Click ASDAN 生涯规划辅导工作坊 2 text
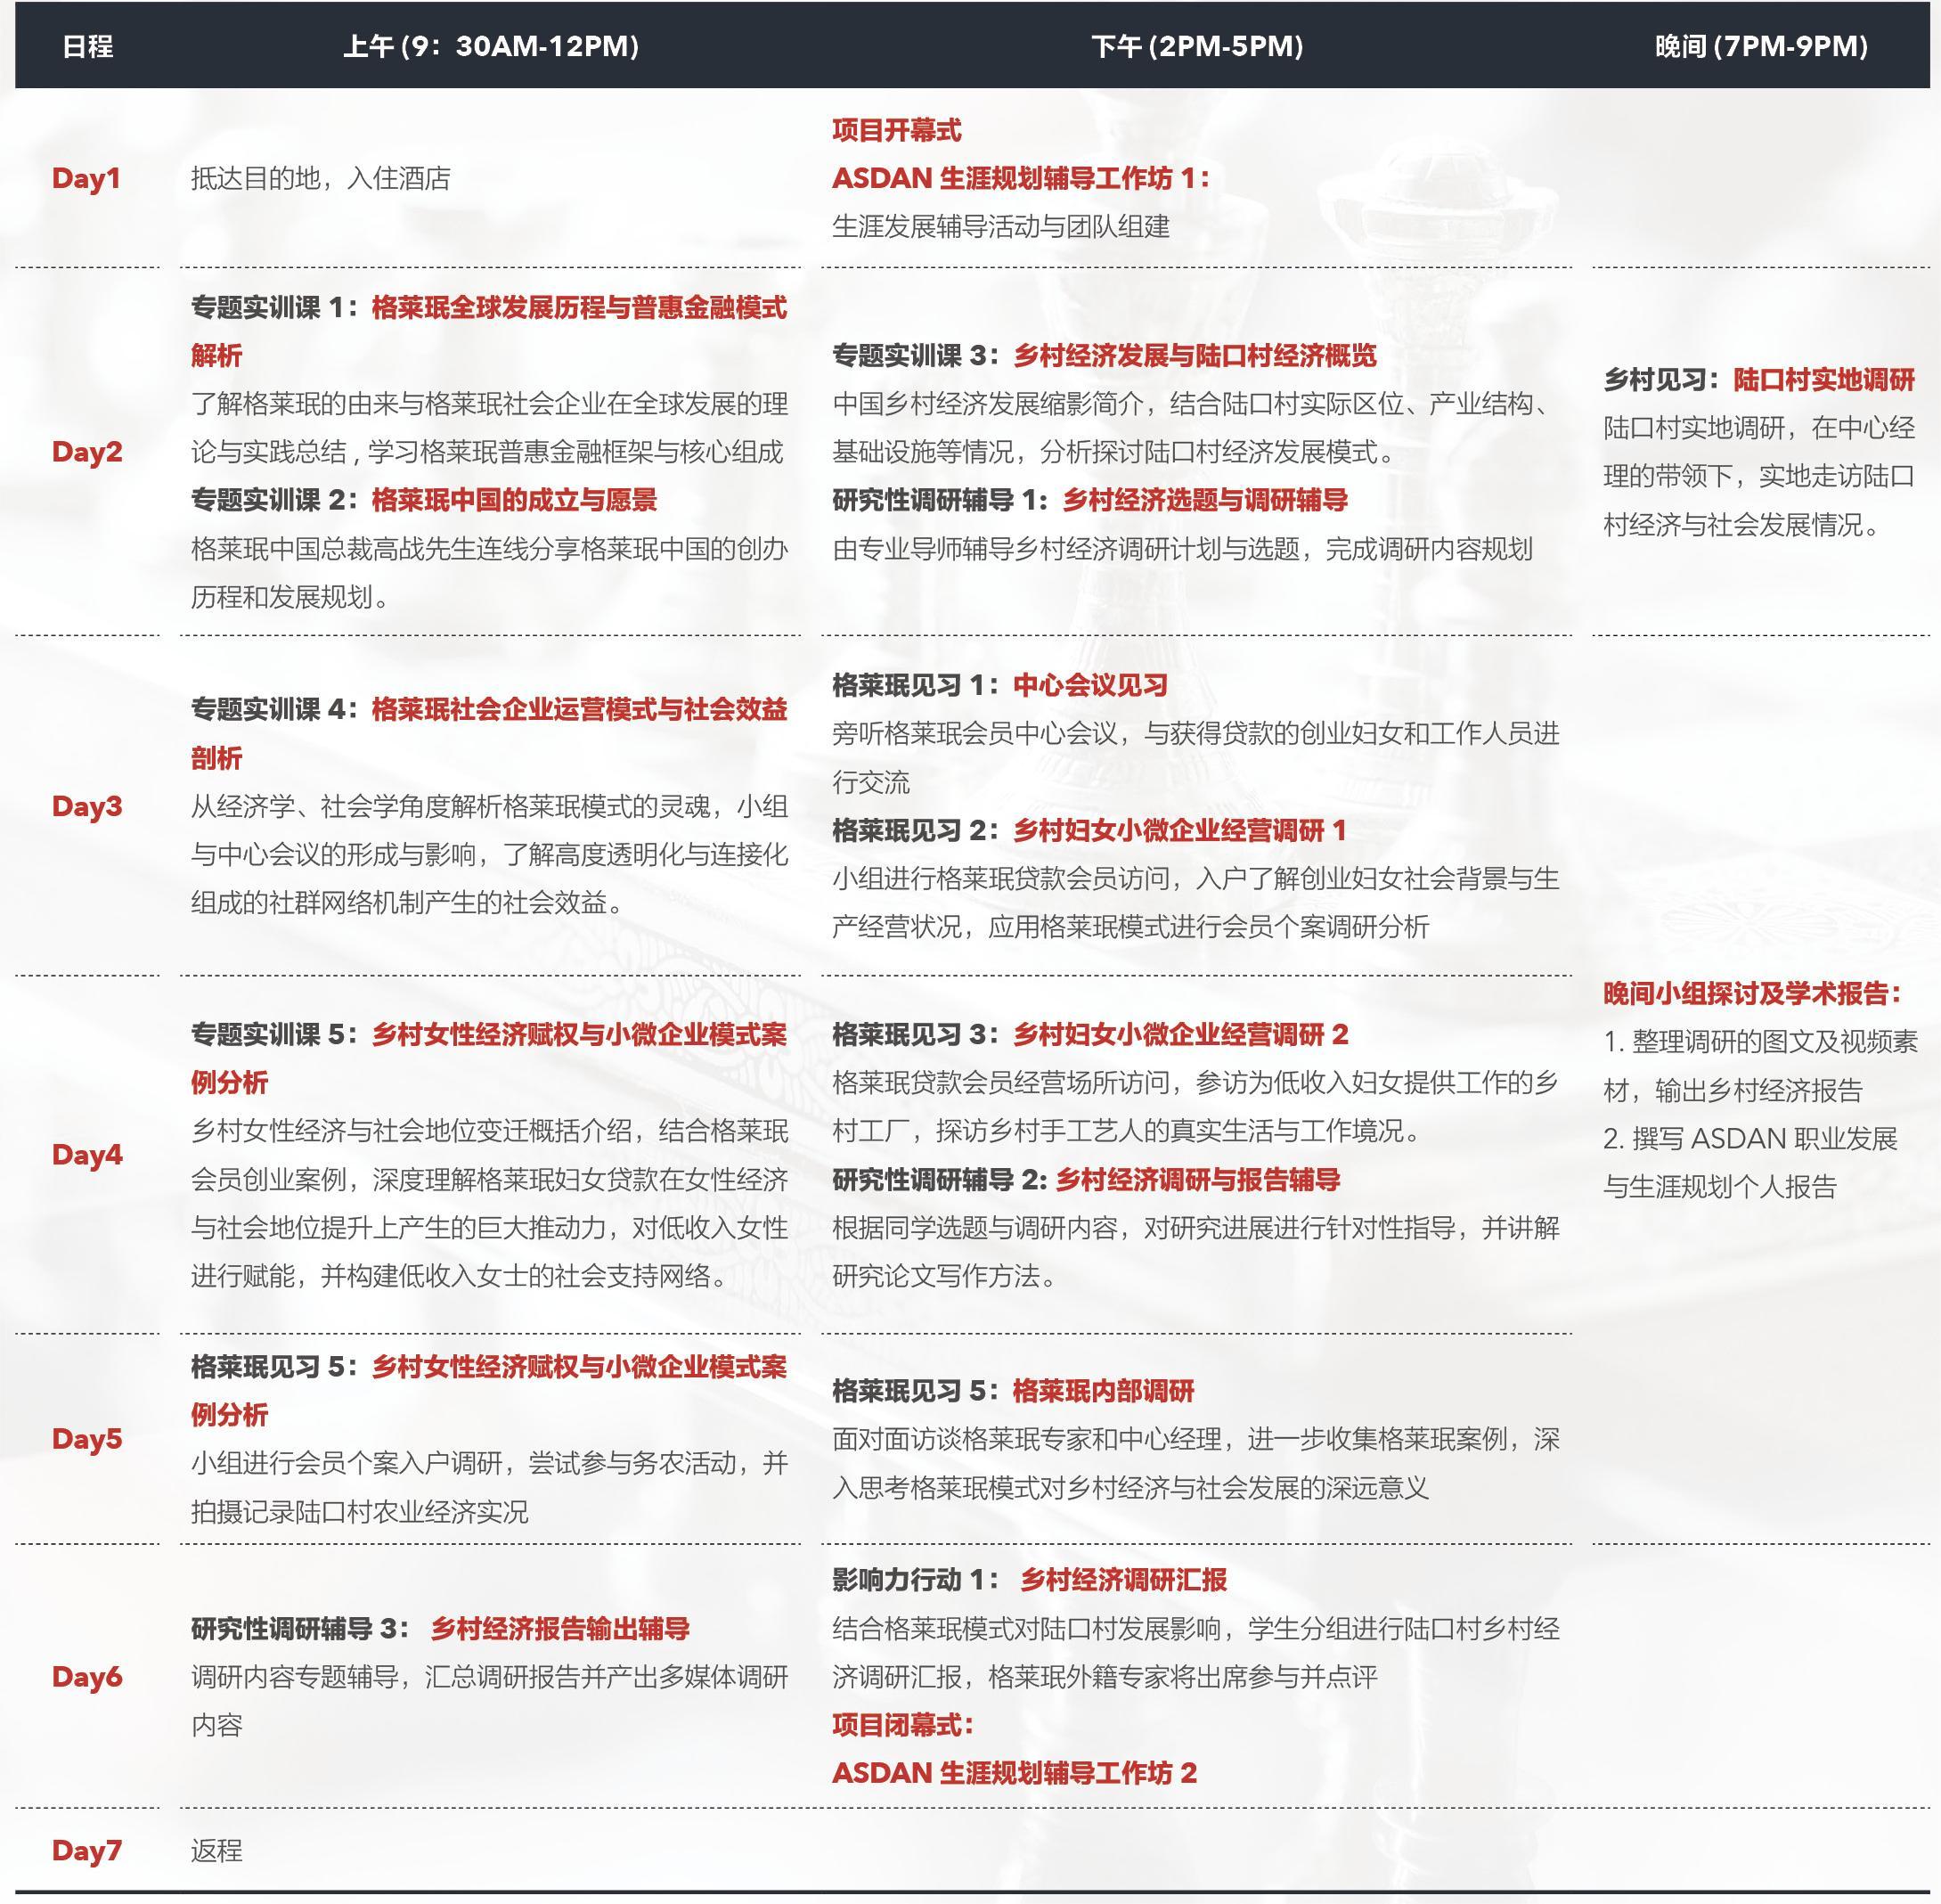This screenshot has width=1941, height=1904. click(x=1014, y=1773)
